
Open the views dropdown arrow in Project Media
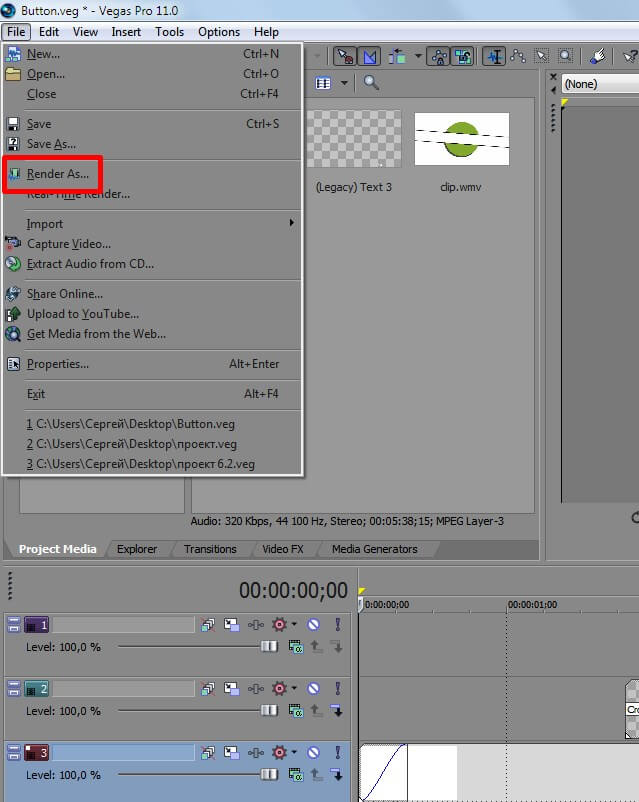click(344, 83)
